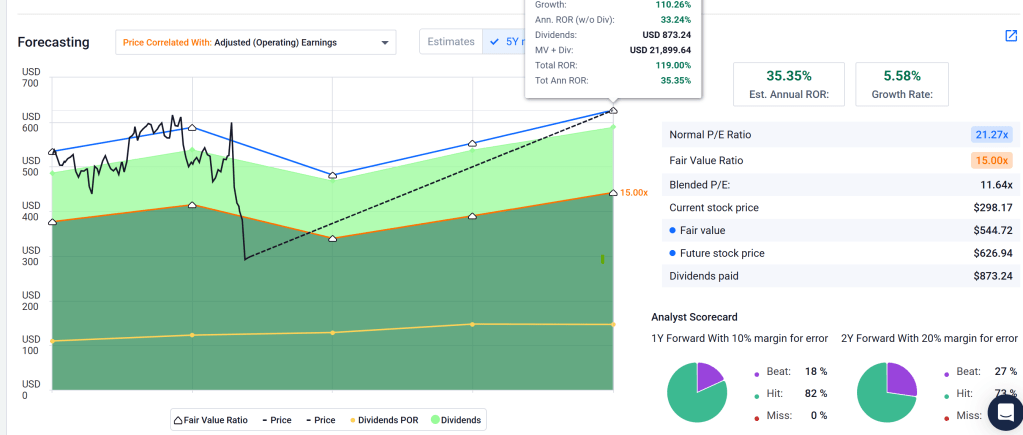1023x435 pixels.
Task: Click the orange 15.00x line label on chart
Action: (634, 193)
